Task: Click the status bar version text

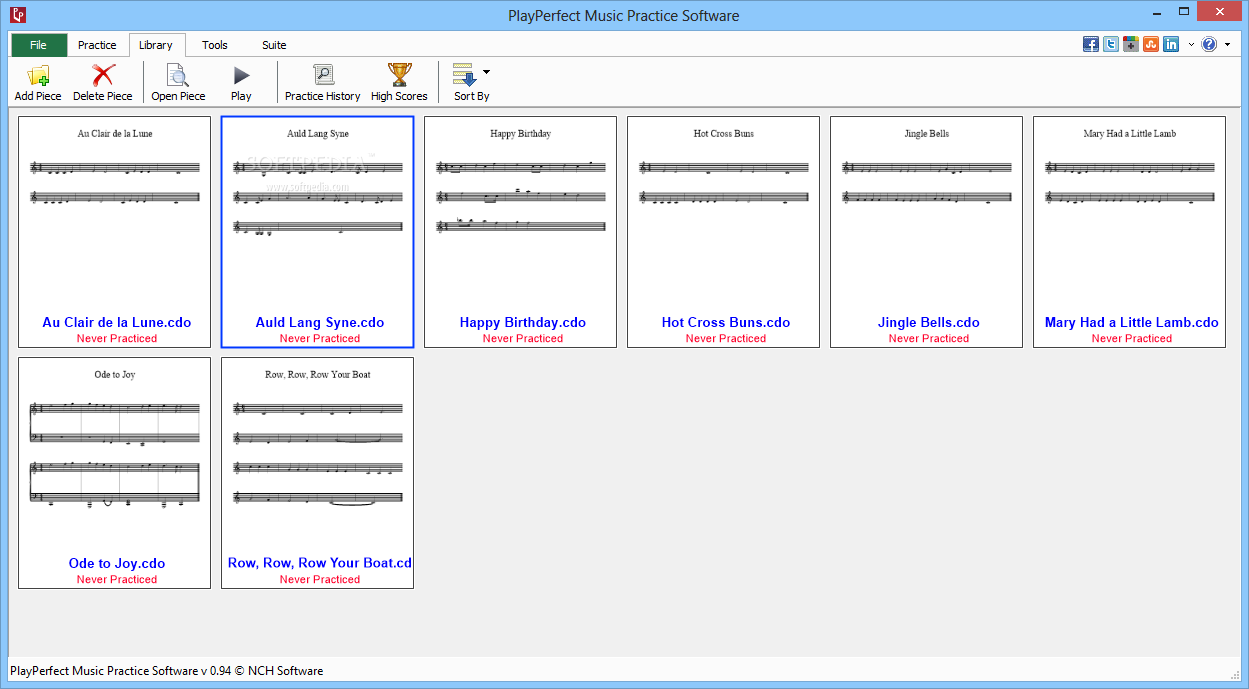Action: pos(166,671)
